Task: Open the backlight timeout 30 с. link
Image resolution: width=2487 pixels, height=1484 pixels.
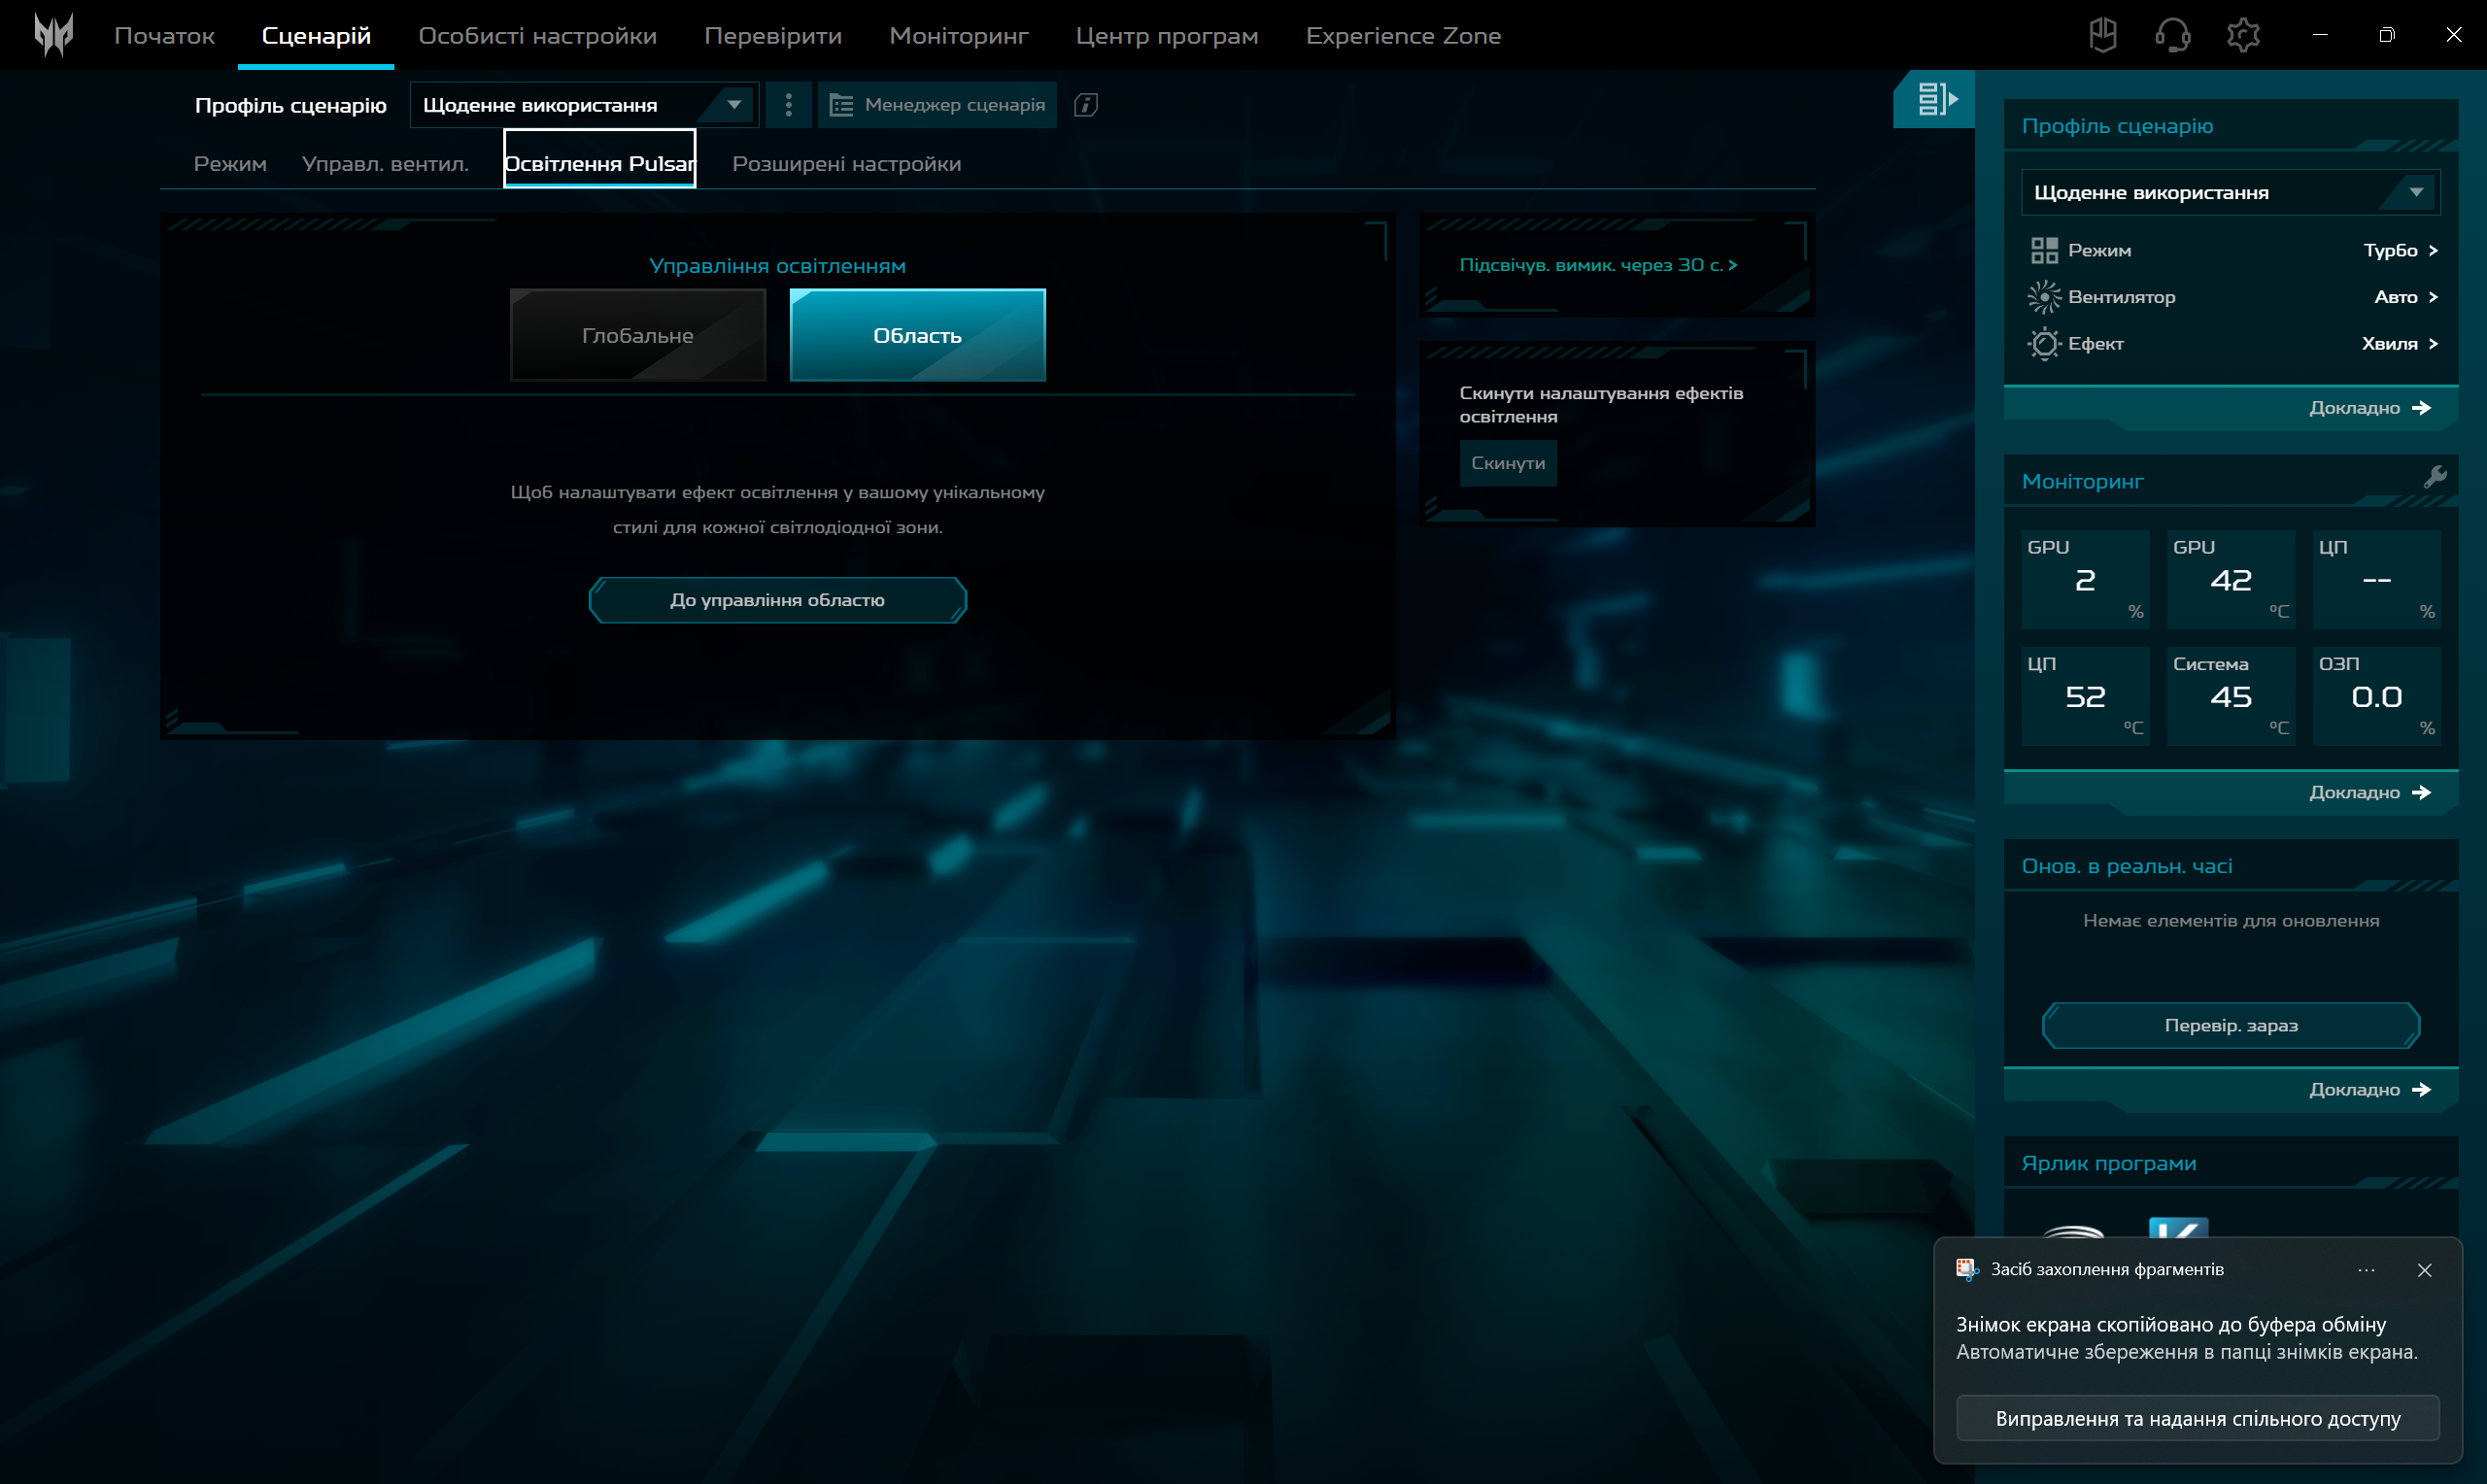Action: coord(1598,265)
